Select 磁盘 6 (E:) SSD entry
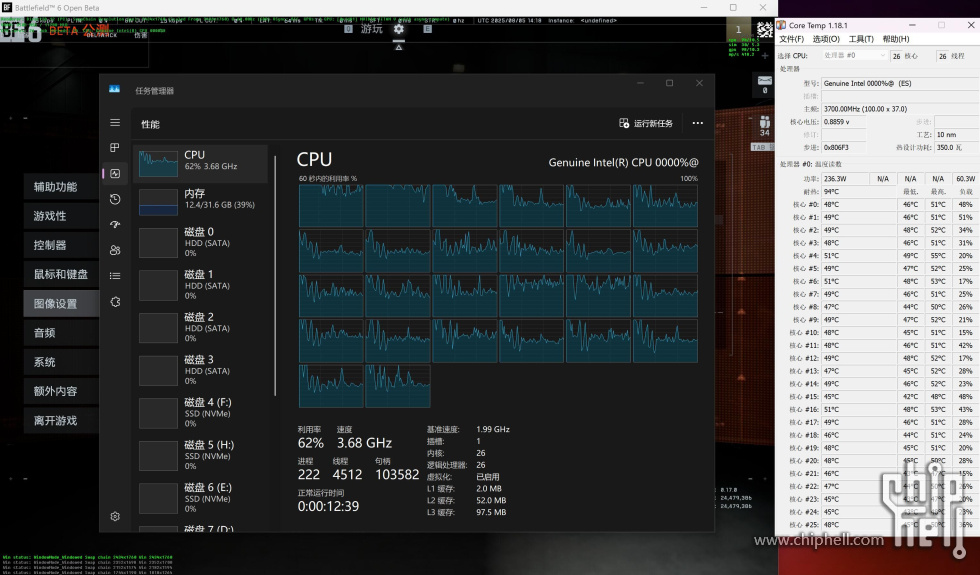Screen dimensions: 980x575 pos(200,497)
